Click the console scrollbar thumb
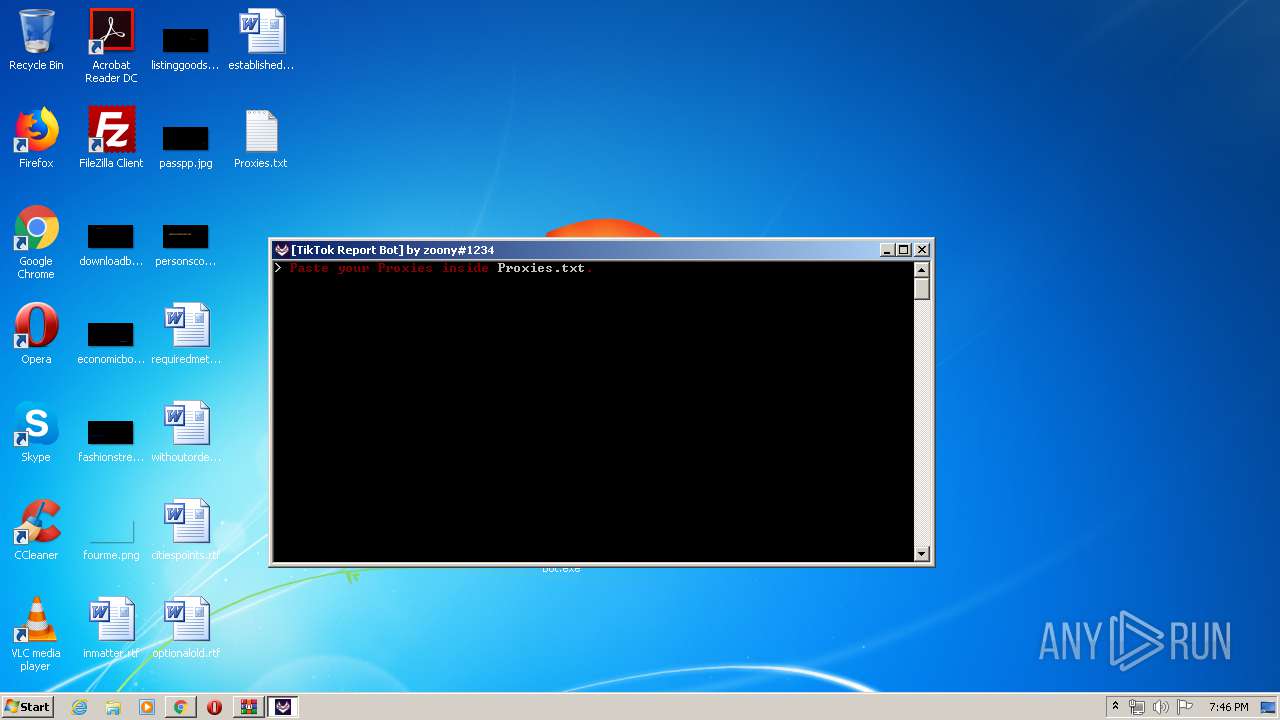1280x720 pixels. coord(922,288)
